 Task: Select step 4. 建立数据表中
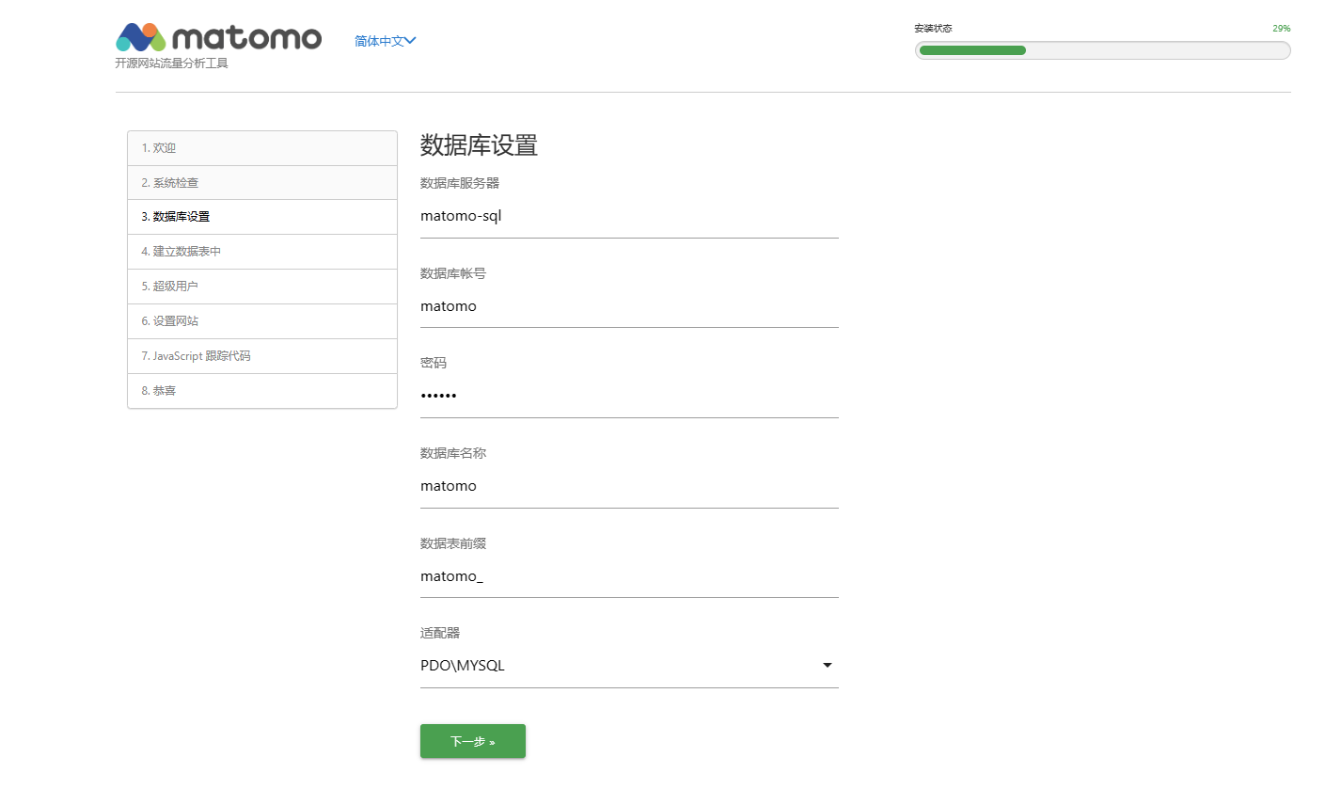tap(262, 252)
